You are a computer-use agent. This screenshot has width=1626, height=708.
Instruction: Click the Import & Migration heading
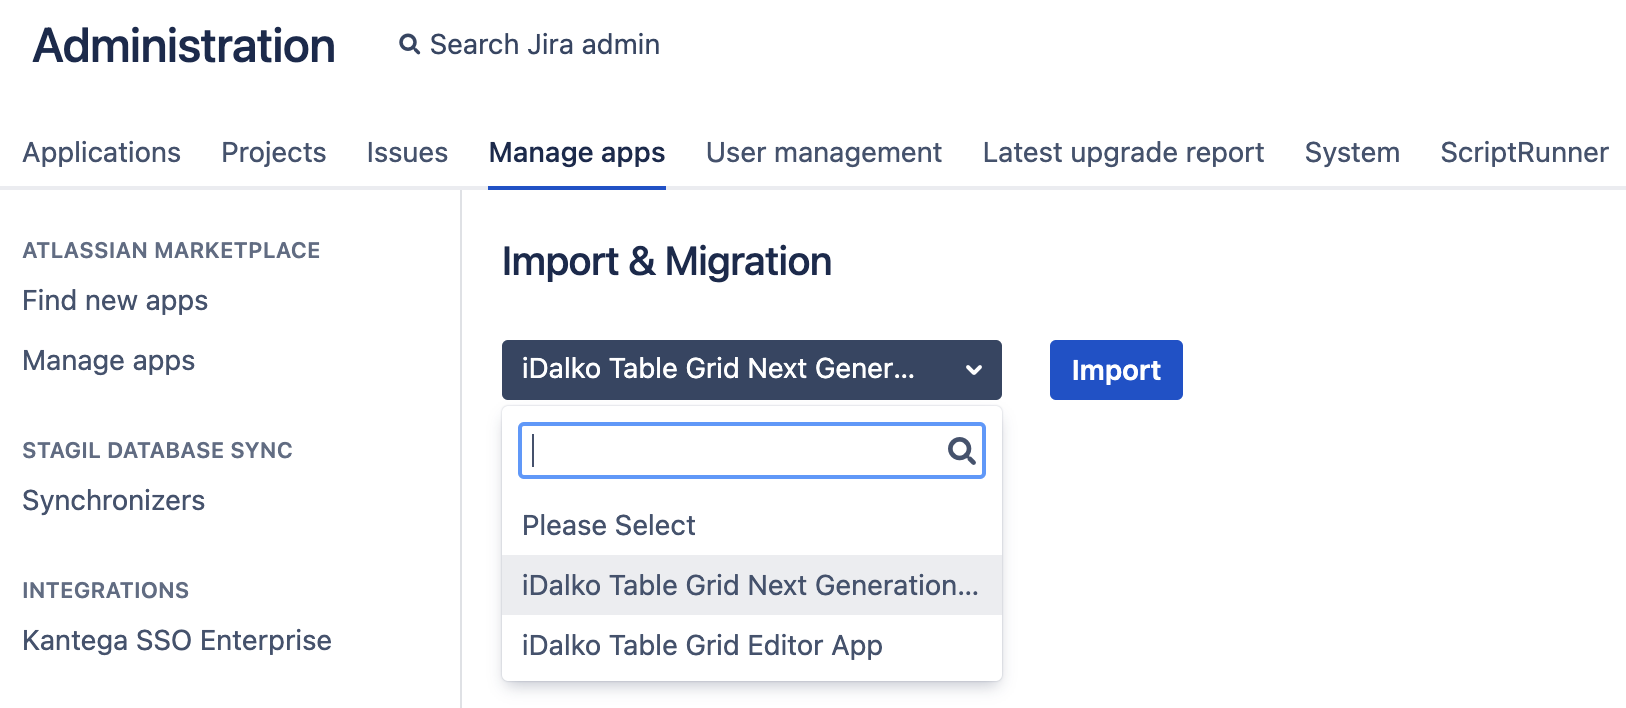pos(667,262)
